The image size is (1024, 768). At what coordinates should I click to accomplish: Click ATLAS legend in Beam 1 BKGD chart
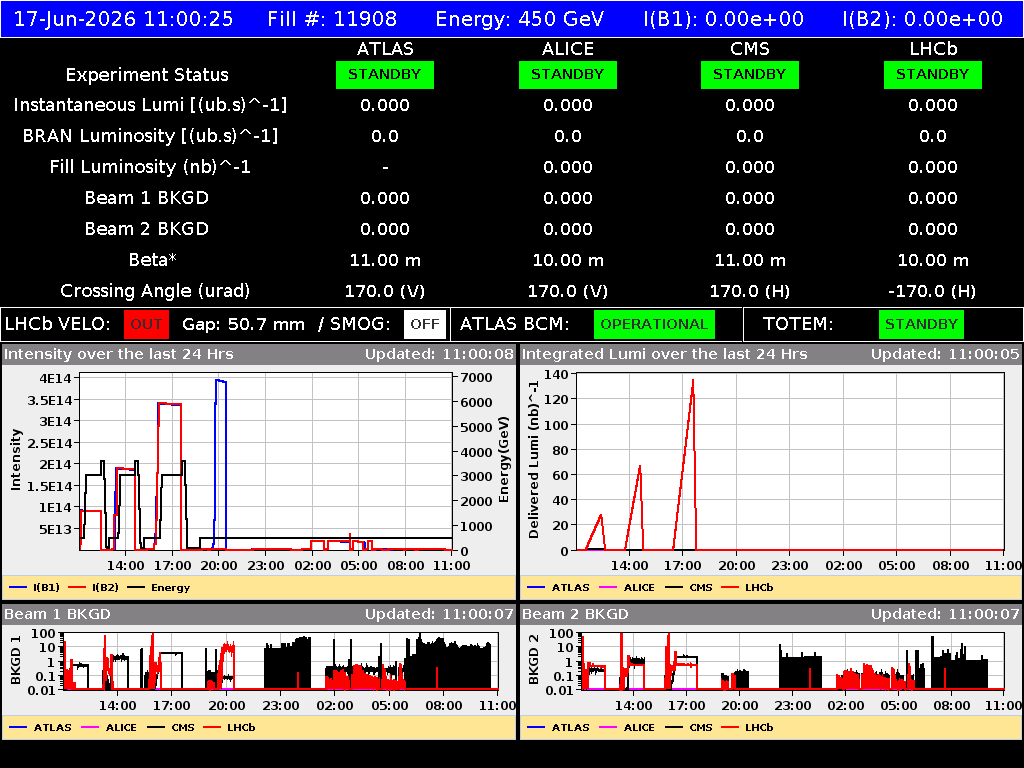[x=40, y=727]
